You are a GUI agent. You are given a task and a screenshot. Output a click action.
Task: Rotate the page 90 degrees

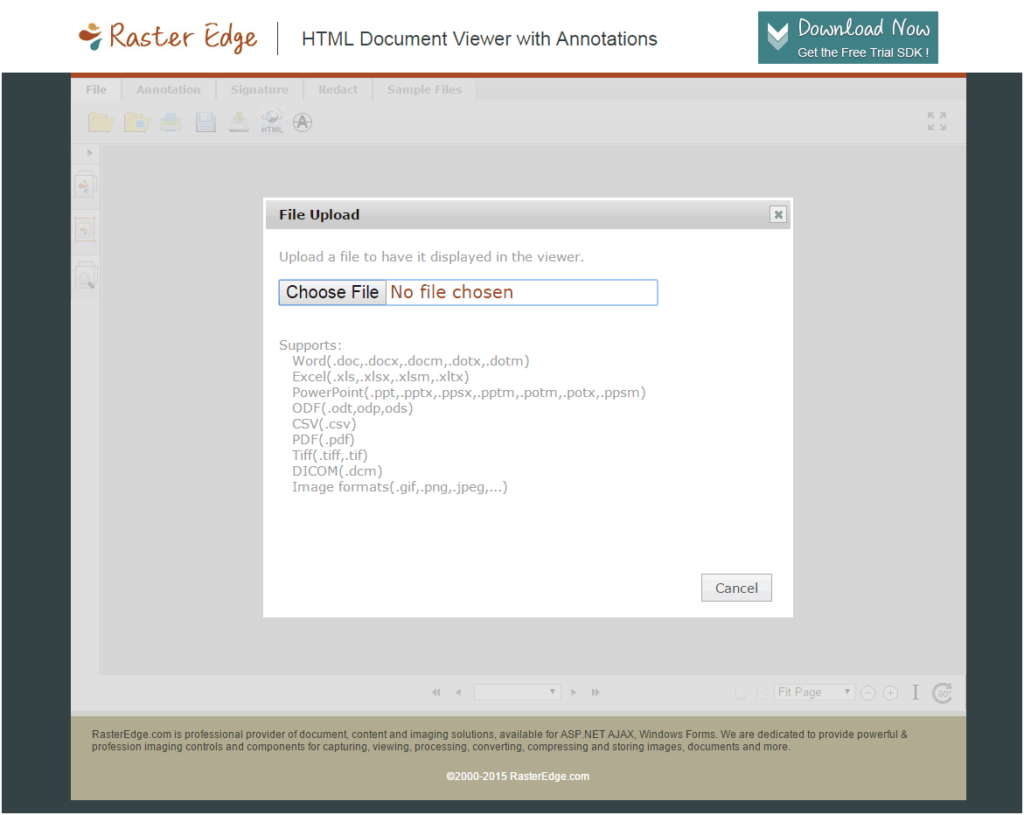(941, 692)
